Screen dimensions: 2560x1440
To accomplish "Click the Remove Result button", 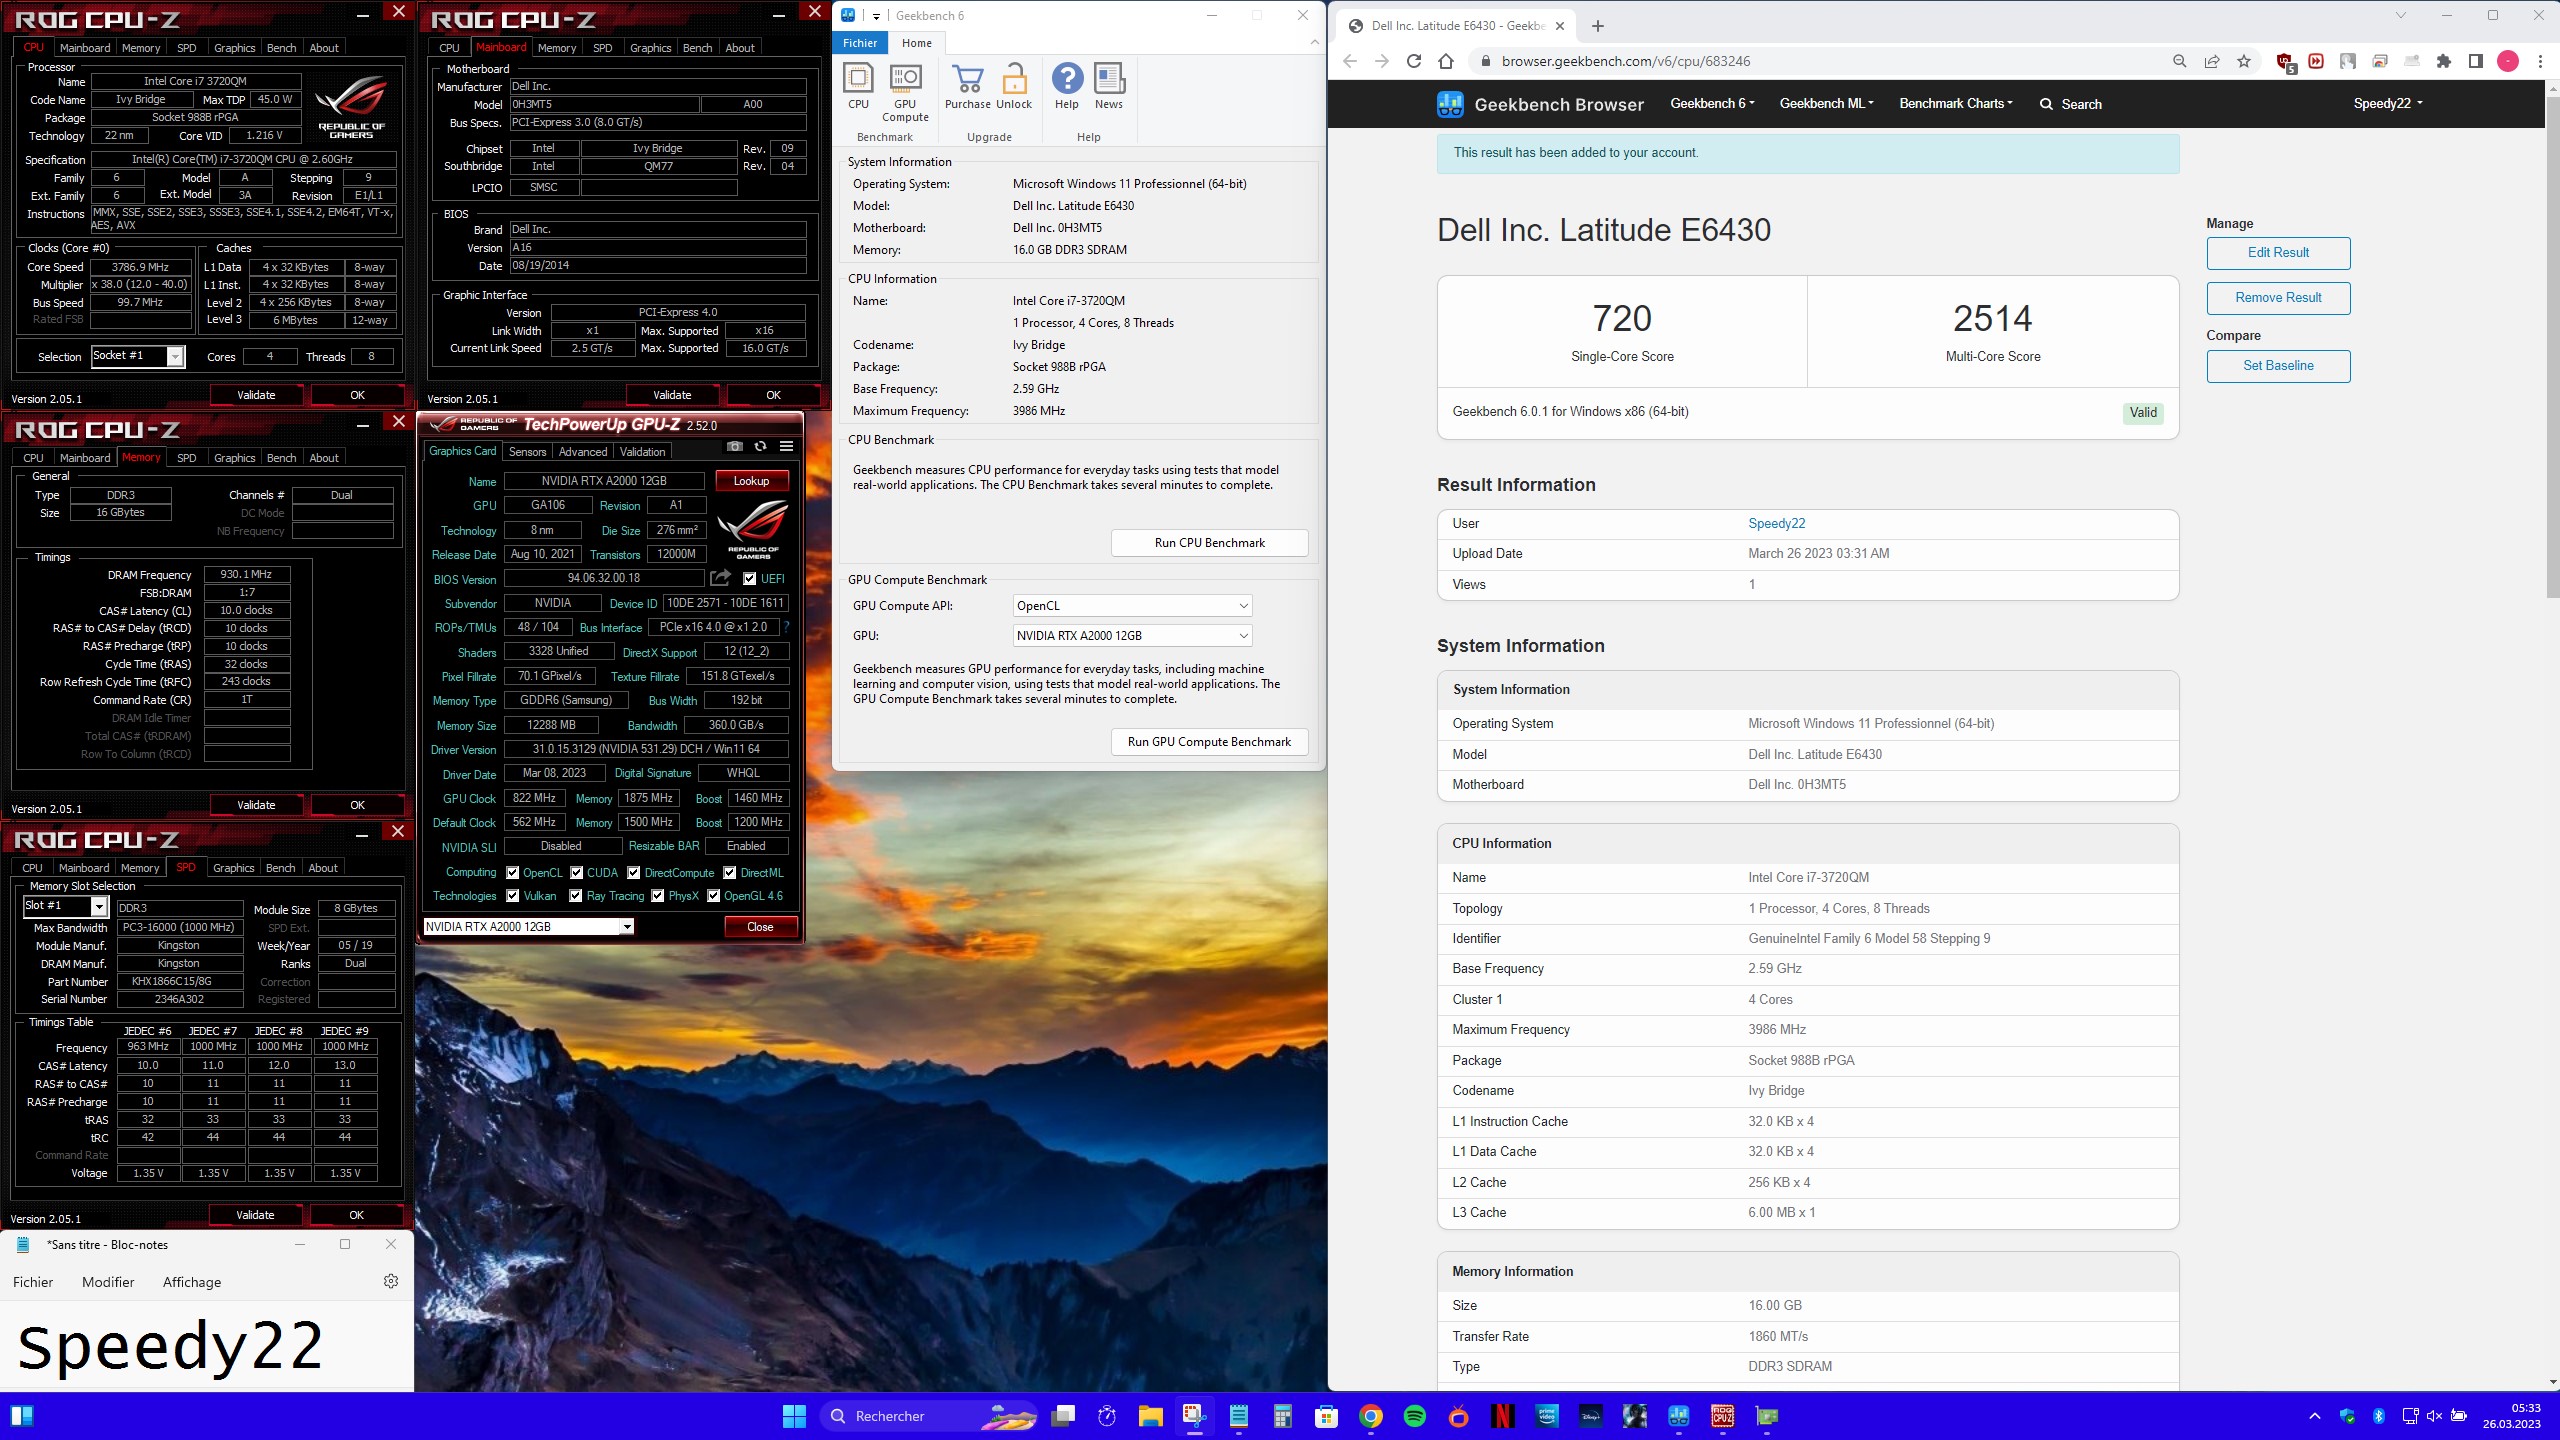I will [x=2278, y=298].
